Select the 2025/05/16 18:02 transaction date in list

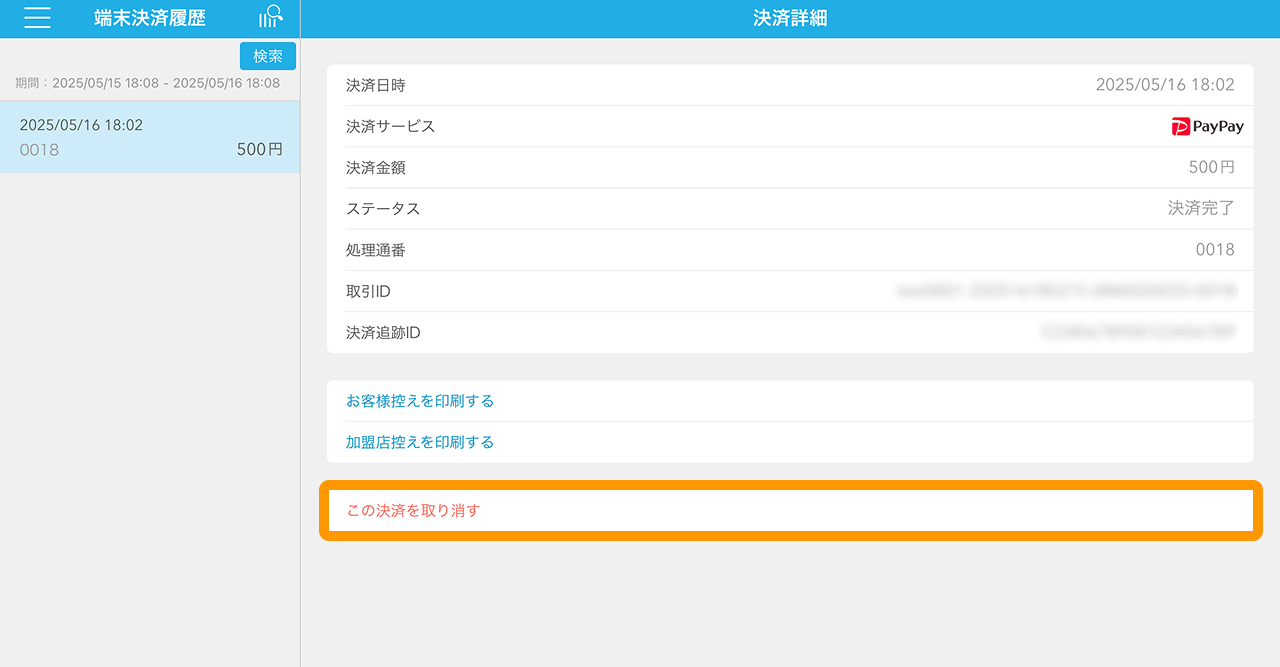[81, 125]
